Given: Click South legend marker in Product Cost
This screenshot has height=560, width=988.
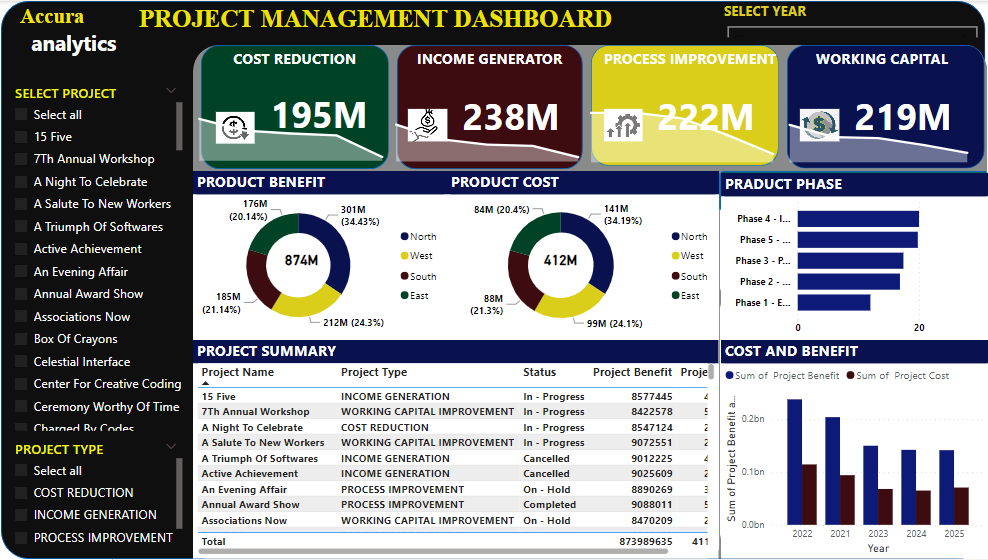Looking at the screenshot, I should (675, 277).
